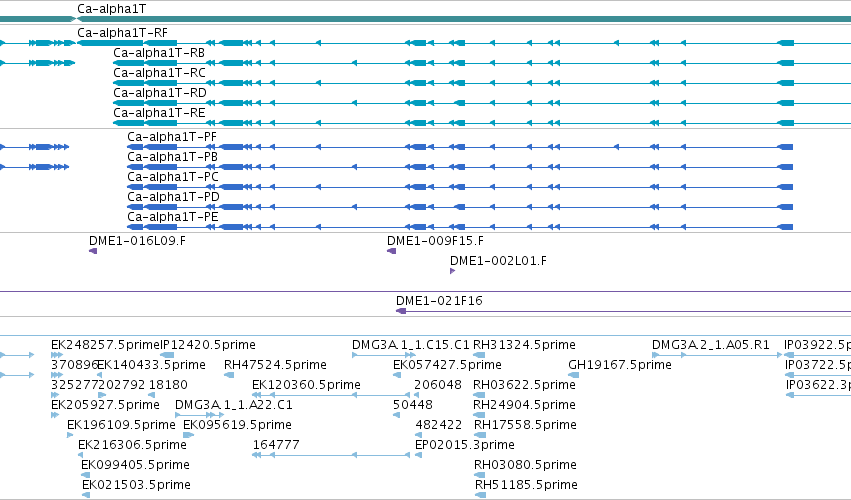The width and height of the screenshot is (851, 500).
Task: Select the DME1-021F16 feature arrowhead
Action: tap(401, 311)
